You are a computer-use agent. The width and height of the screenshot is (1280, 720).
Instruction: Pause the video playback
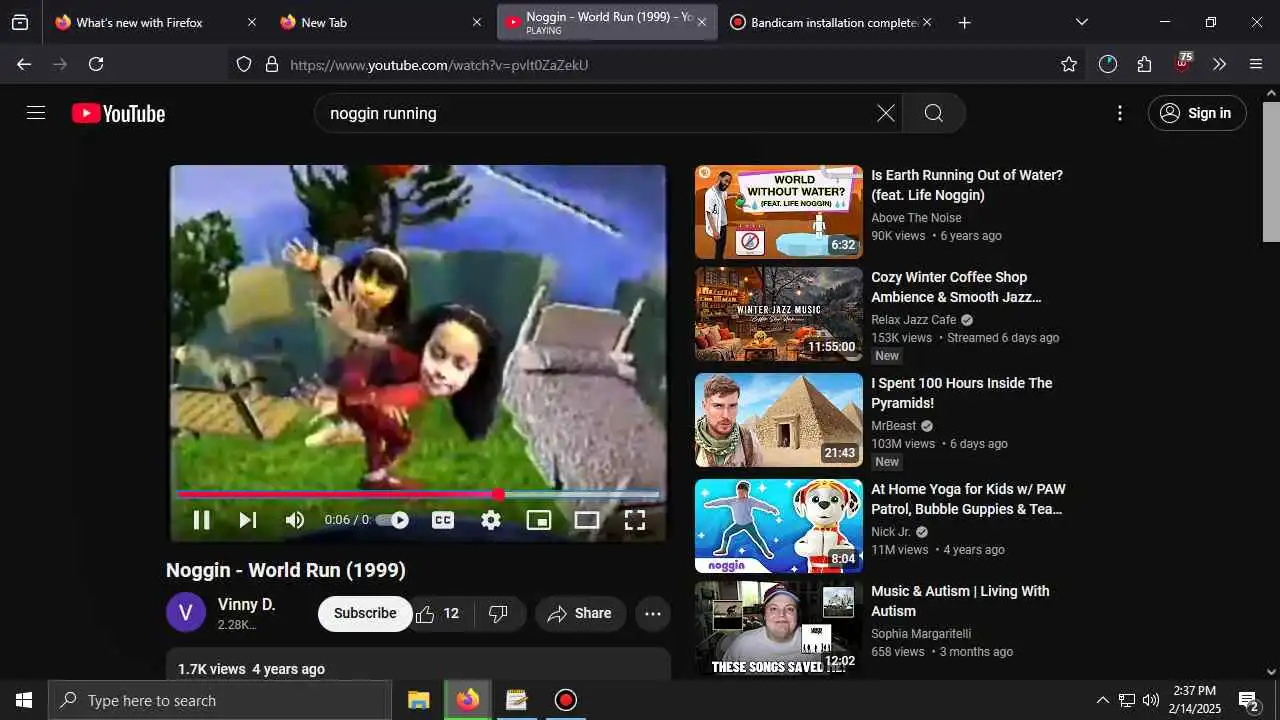tap(201, 520)
